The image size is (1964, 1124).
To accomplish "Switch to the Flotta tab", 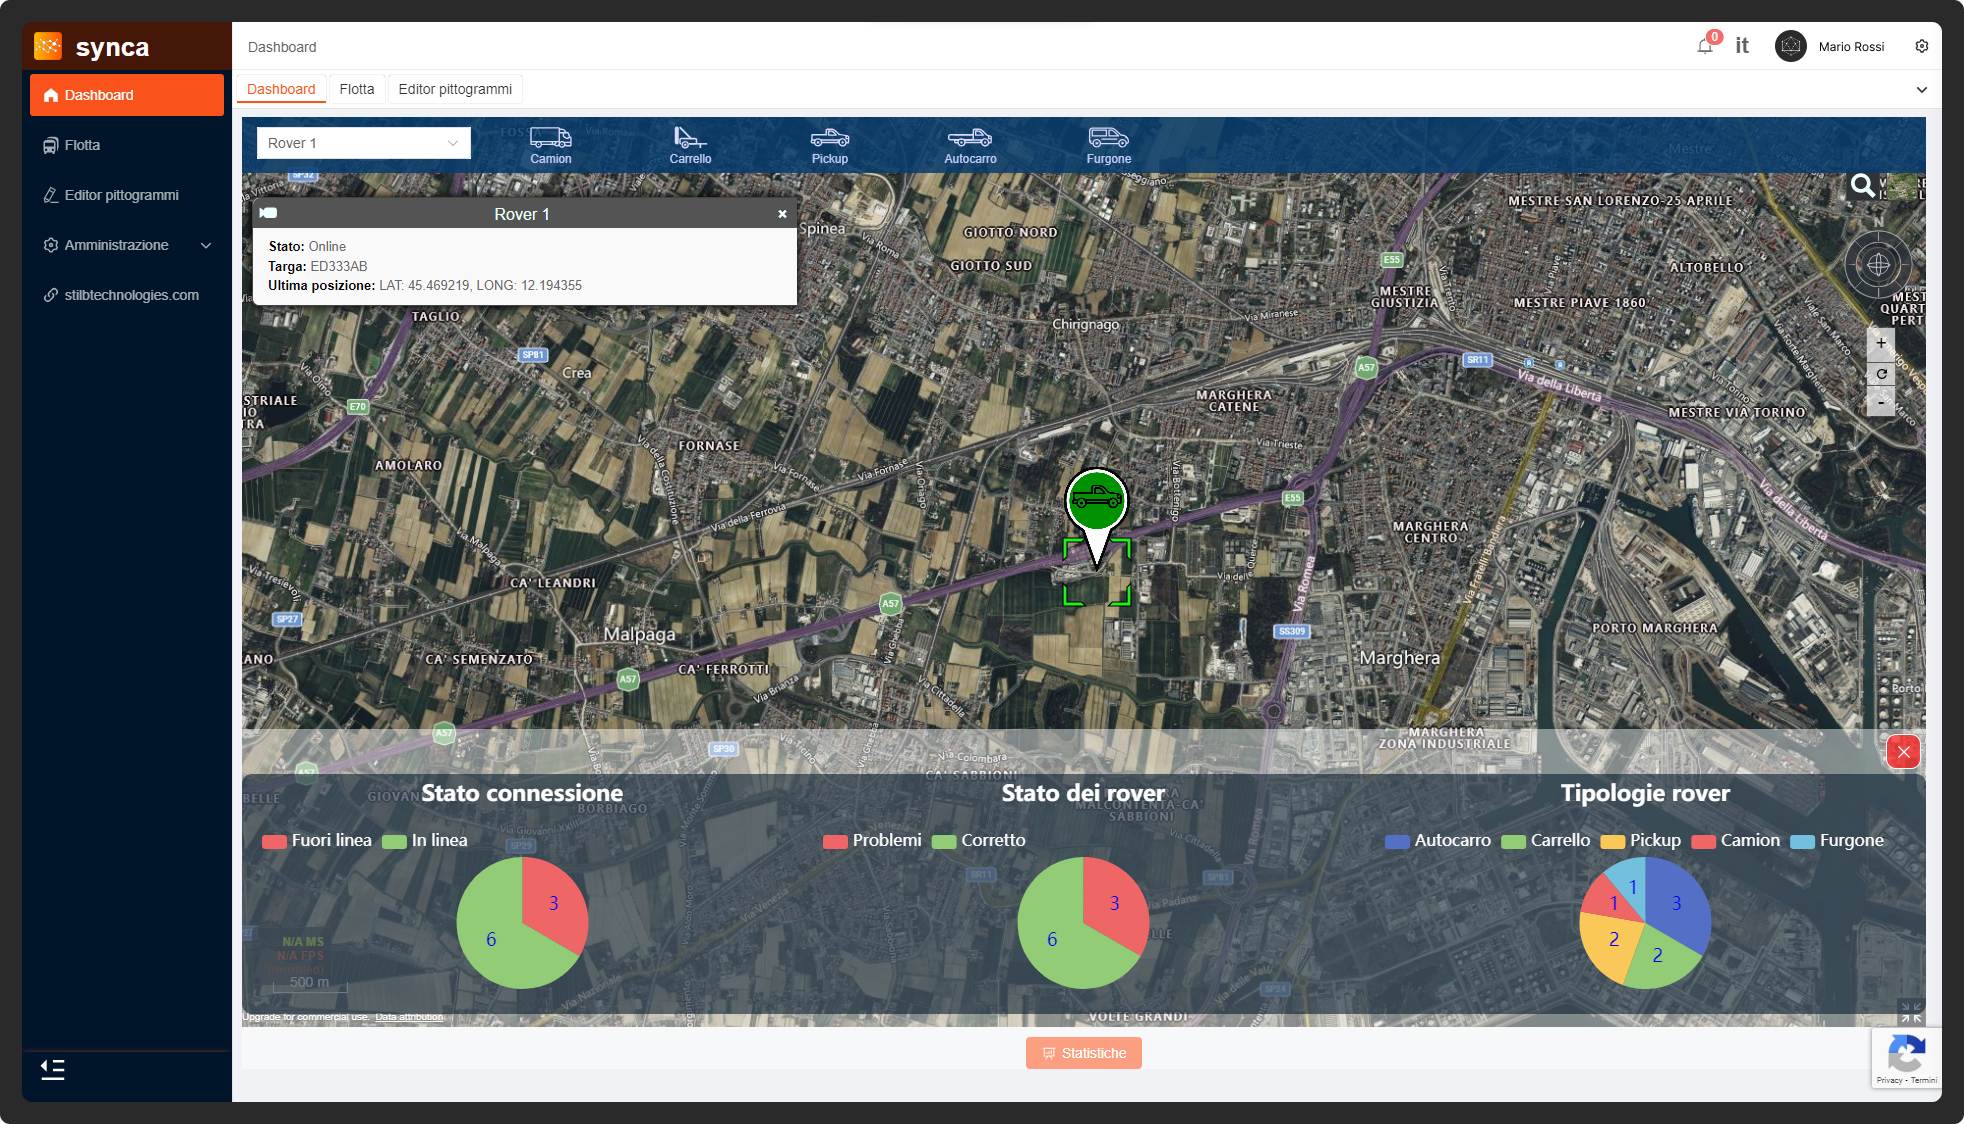I will click(357, 89).
